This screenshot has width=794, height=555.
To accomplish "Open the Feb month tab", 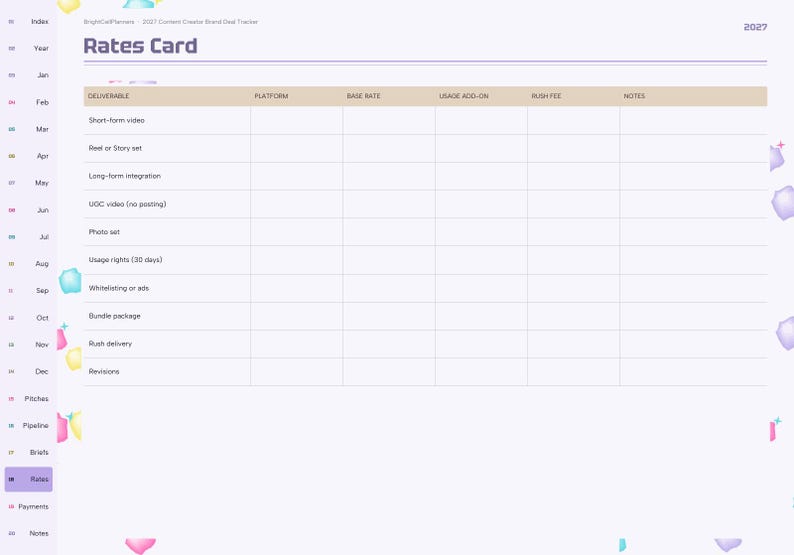I will 28,102.
